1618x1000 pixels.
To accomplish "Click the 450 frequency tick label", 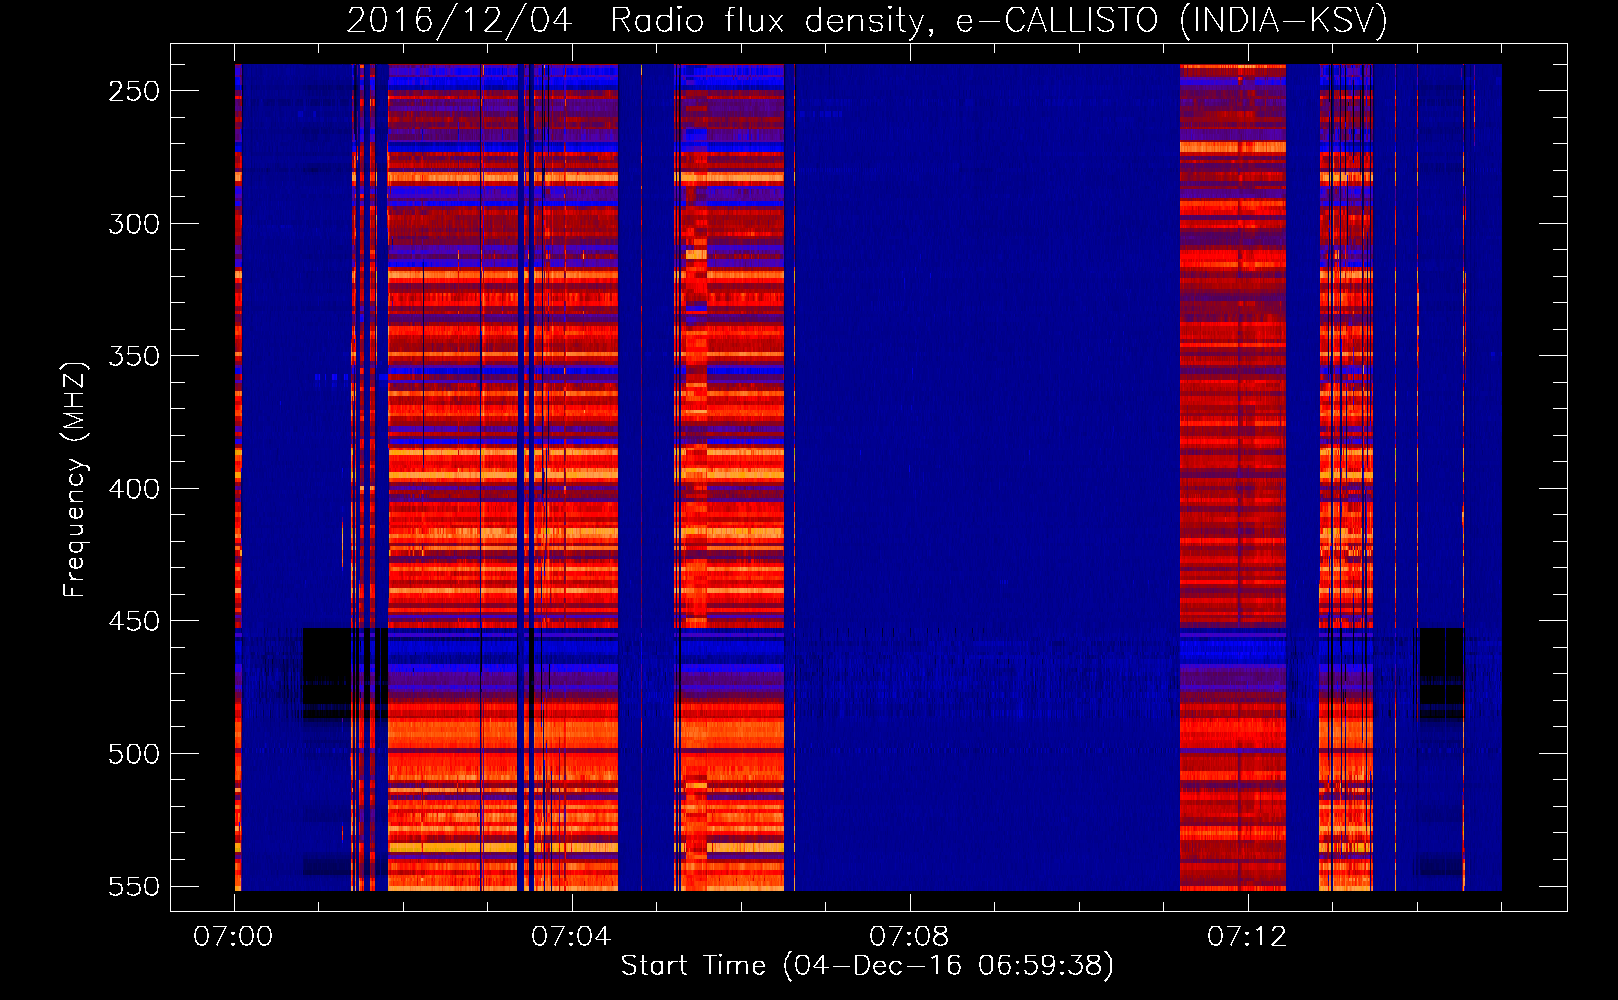I will (134, 621).
